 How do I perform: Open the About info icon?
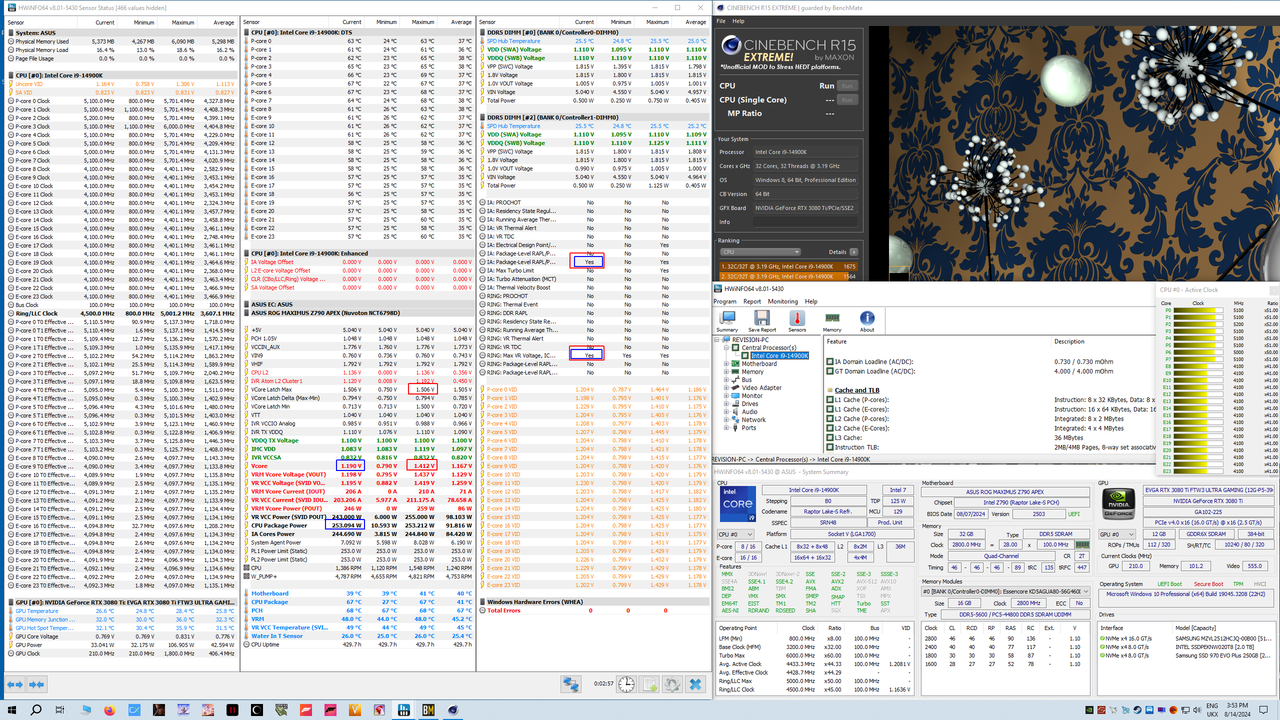pyautogui.click(x=867, y=320)
